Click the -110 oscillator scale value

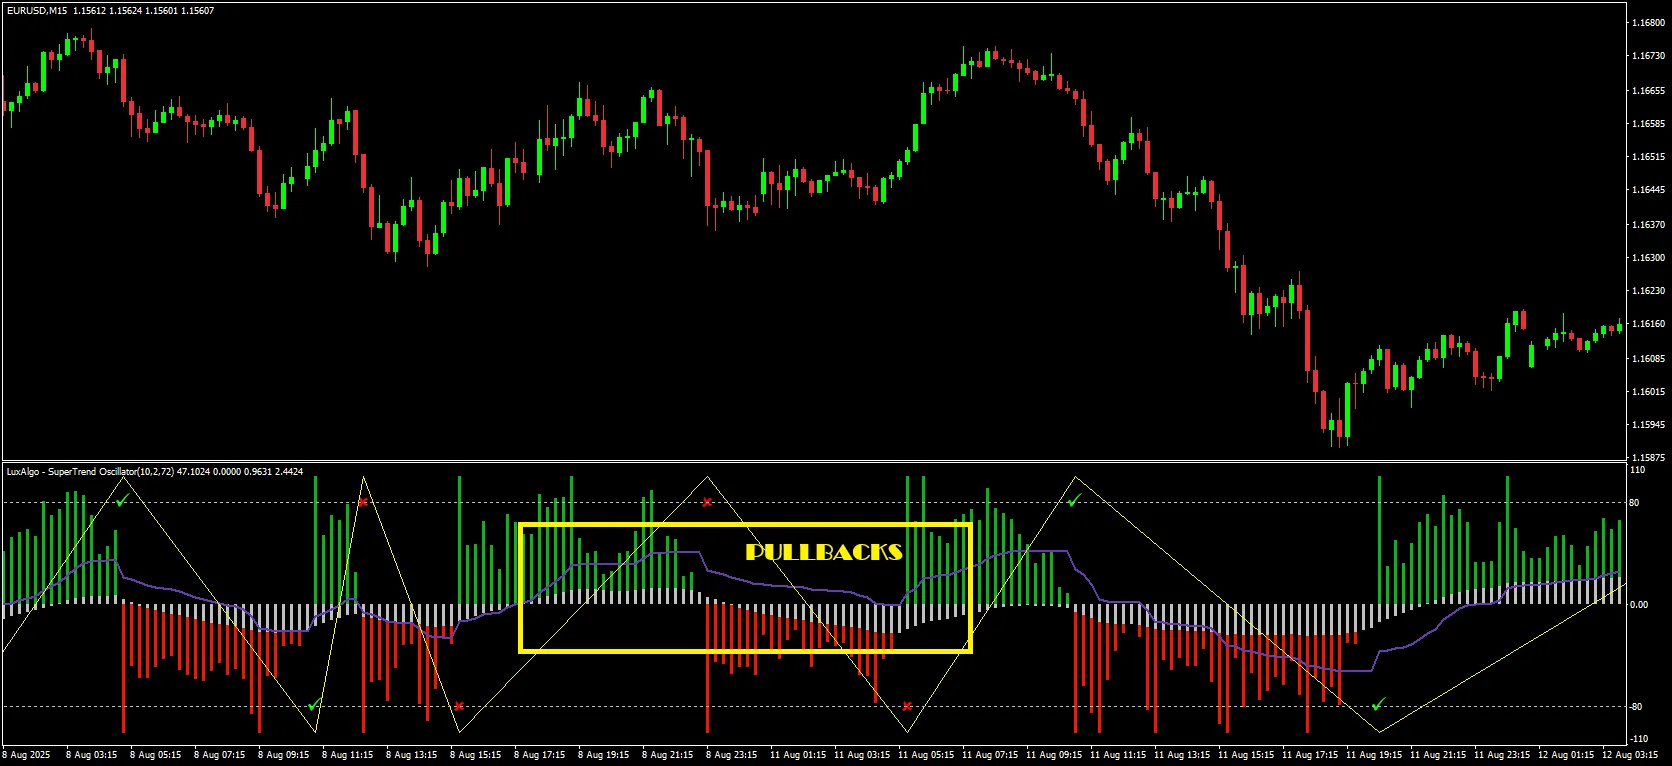[x=1638, y=738]
